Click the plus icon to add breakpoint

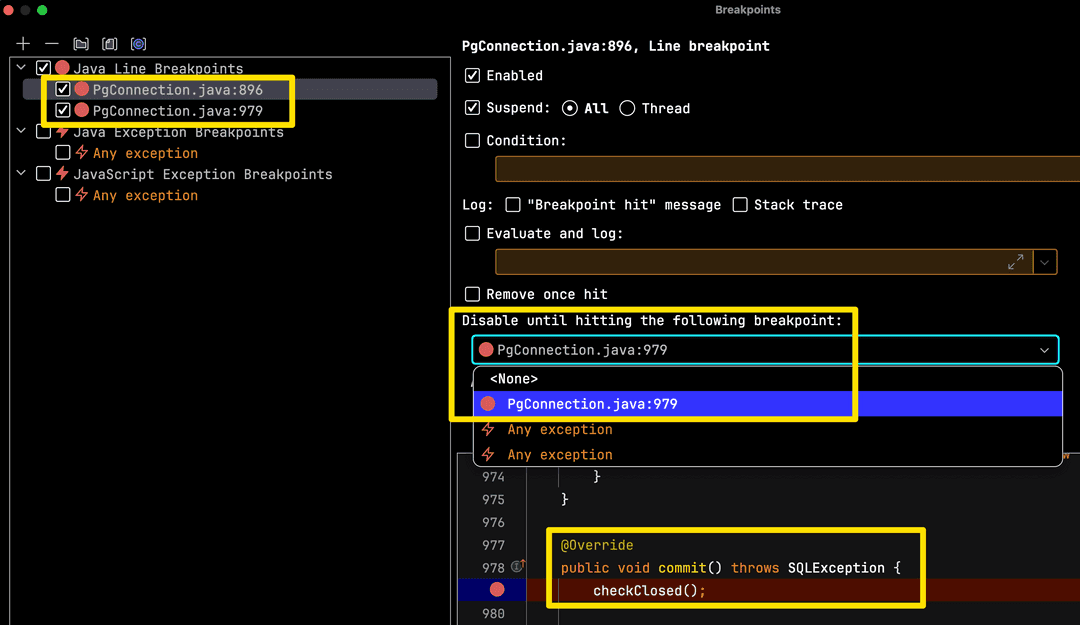point(23,44)
